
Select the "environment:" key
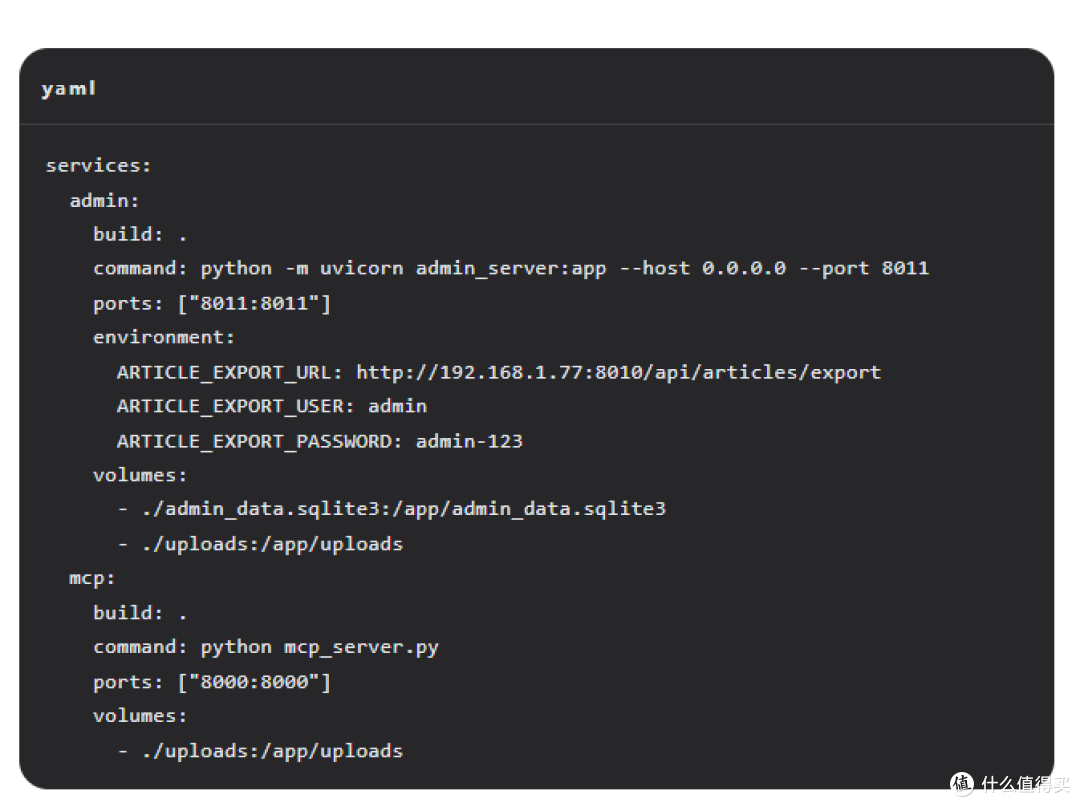click(164, 337)
